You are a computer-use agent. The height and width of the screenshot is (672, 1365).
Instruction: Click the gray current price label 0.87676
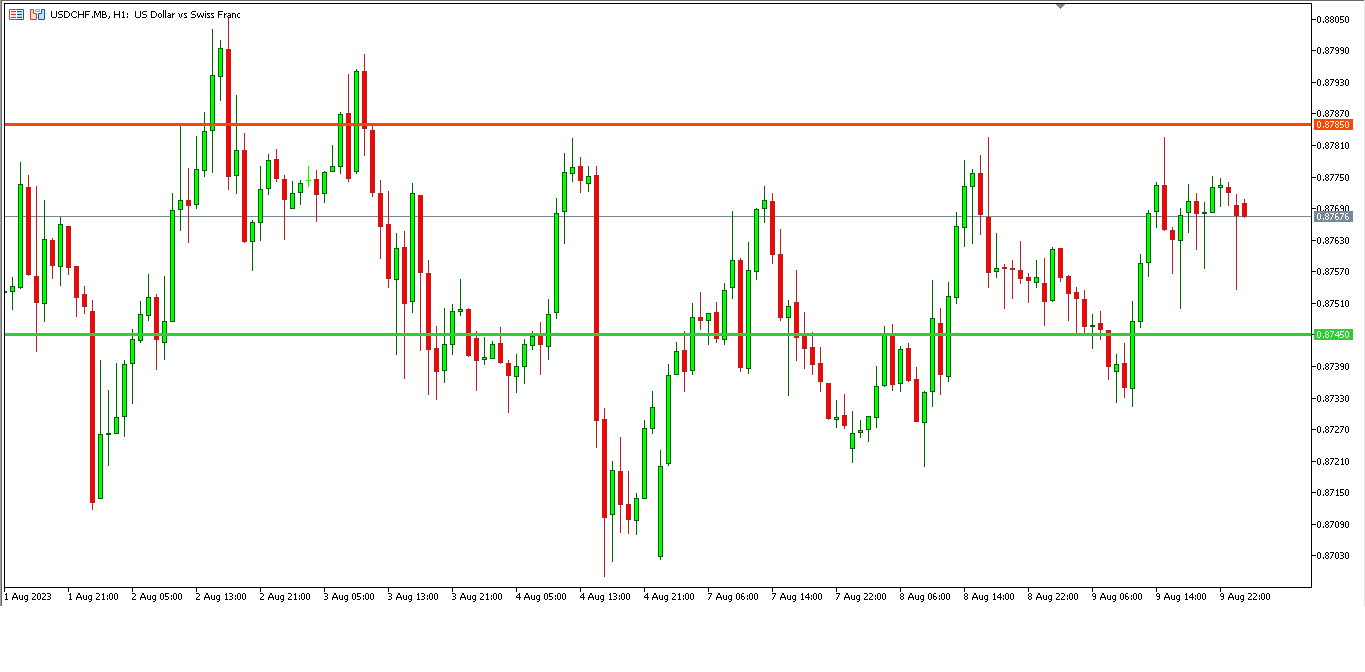pyautogui.click(x=1333, y=216)
